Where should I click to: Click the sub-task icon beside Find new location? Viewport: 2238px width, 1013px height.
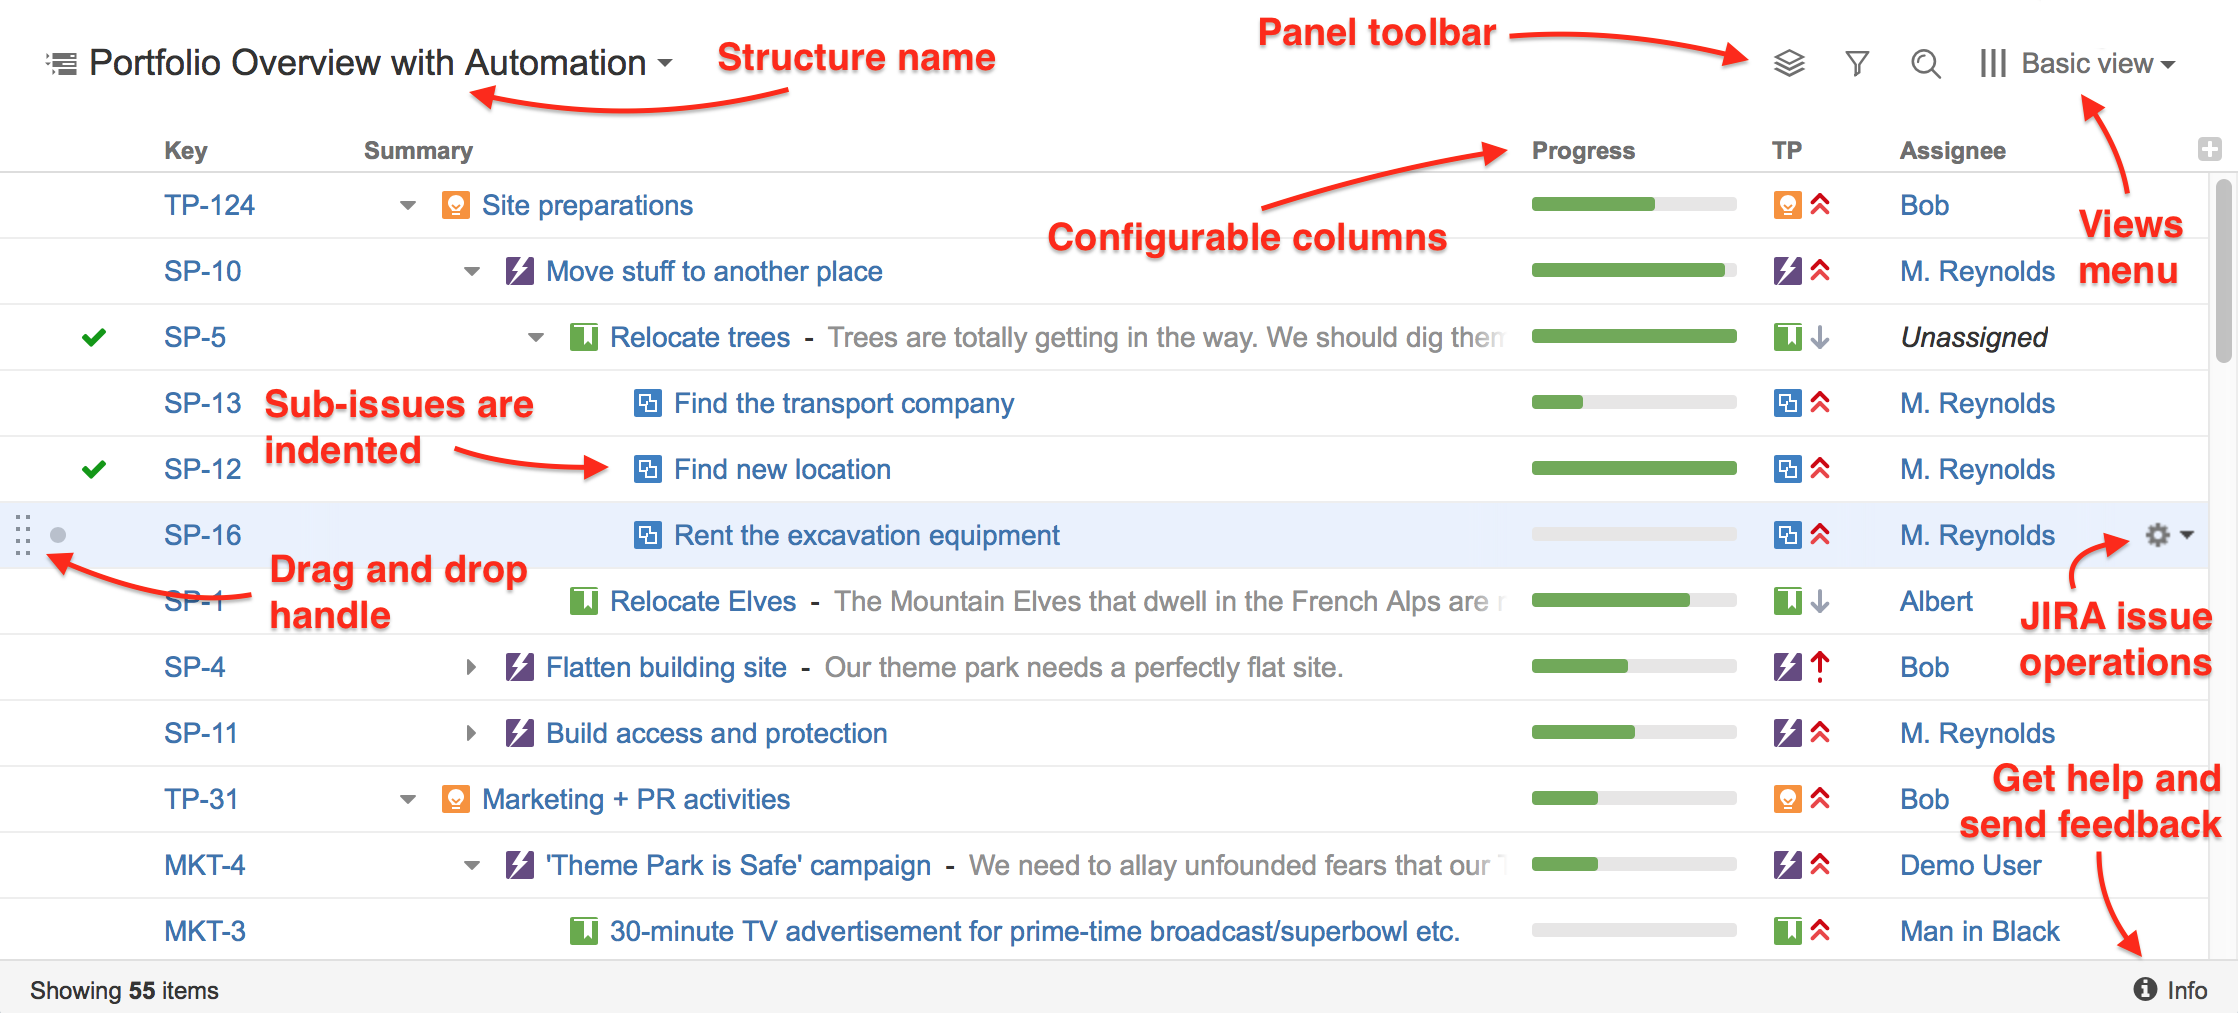point(646,468)
